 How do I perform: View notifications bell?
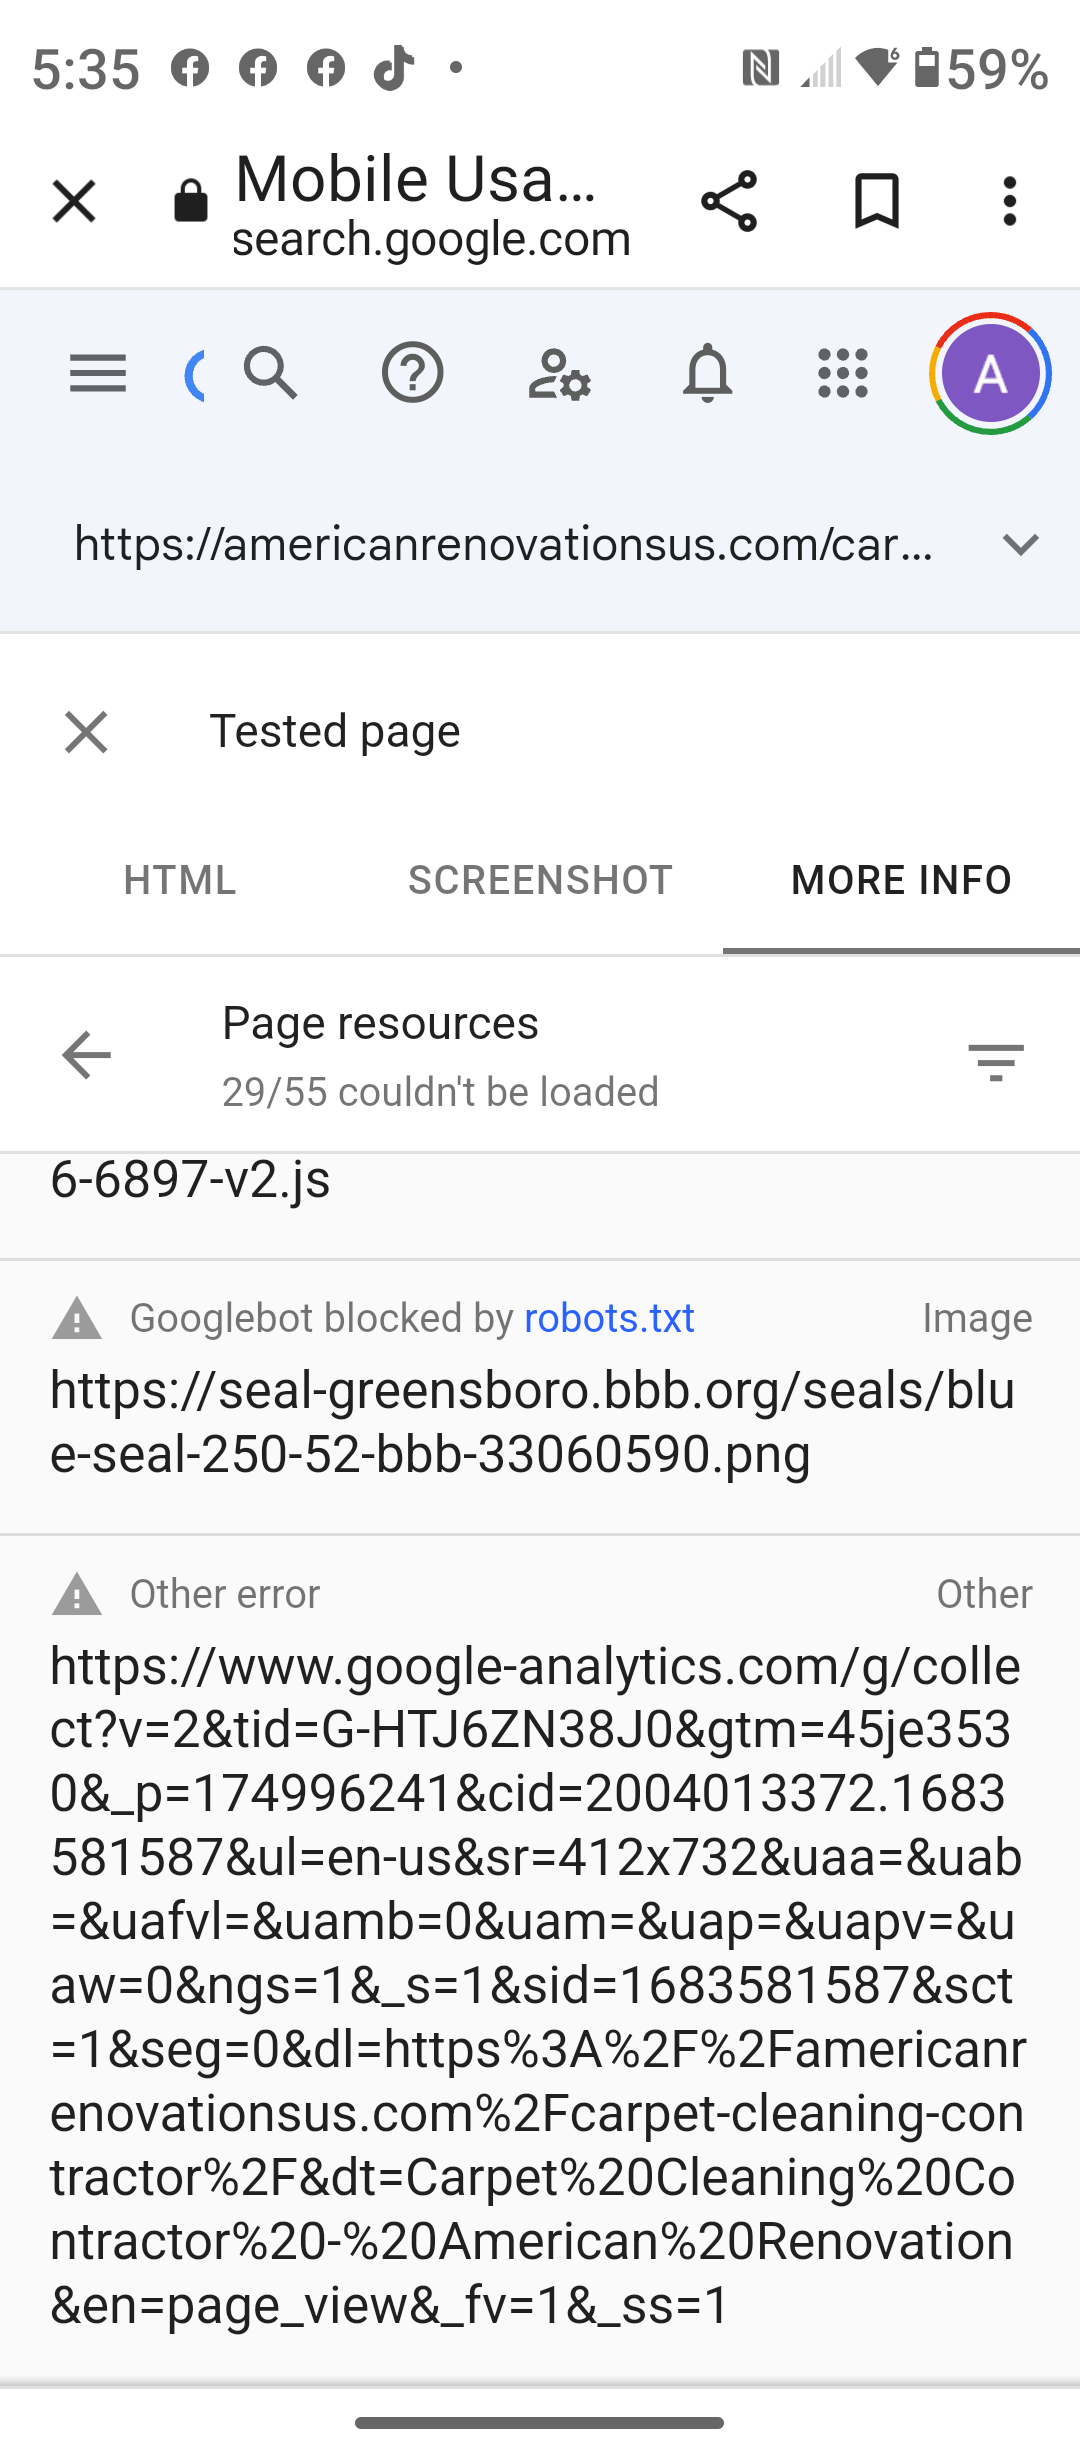point(707,374)
